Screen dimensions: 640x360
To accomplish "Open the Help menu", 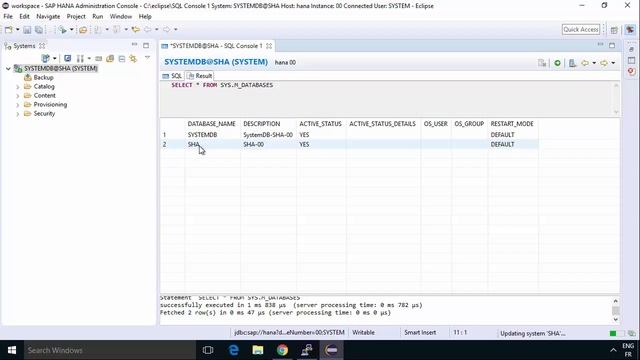I will click(145, 16).
